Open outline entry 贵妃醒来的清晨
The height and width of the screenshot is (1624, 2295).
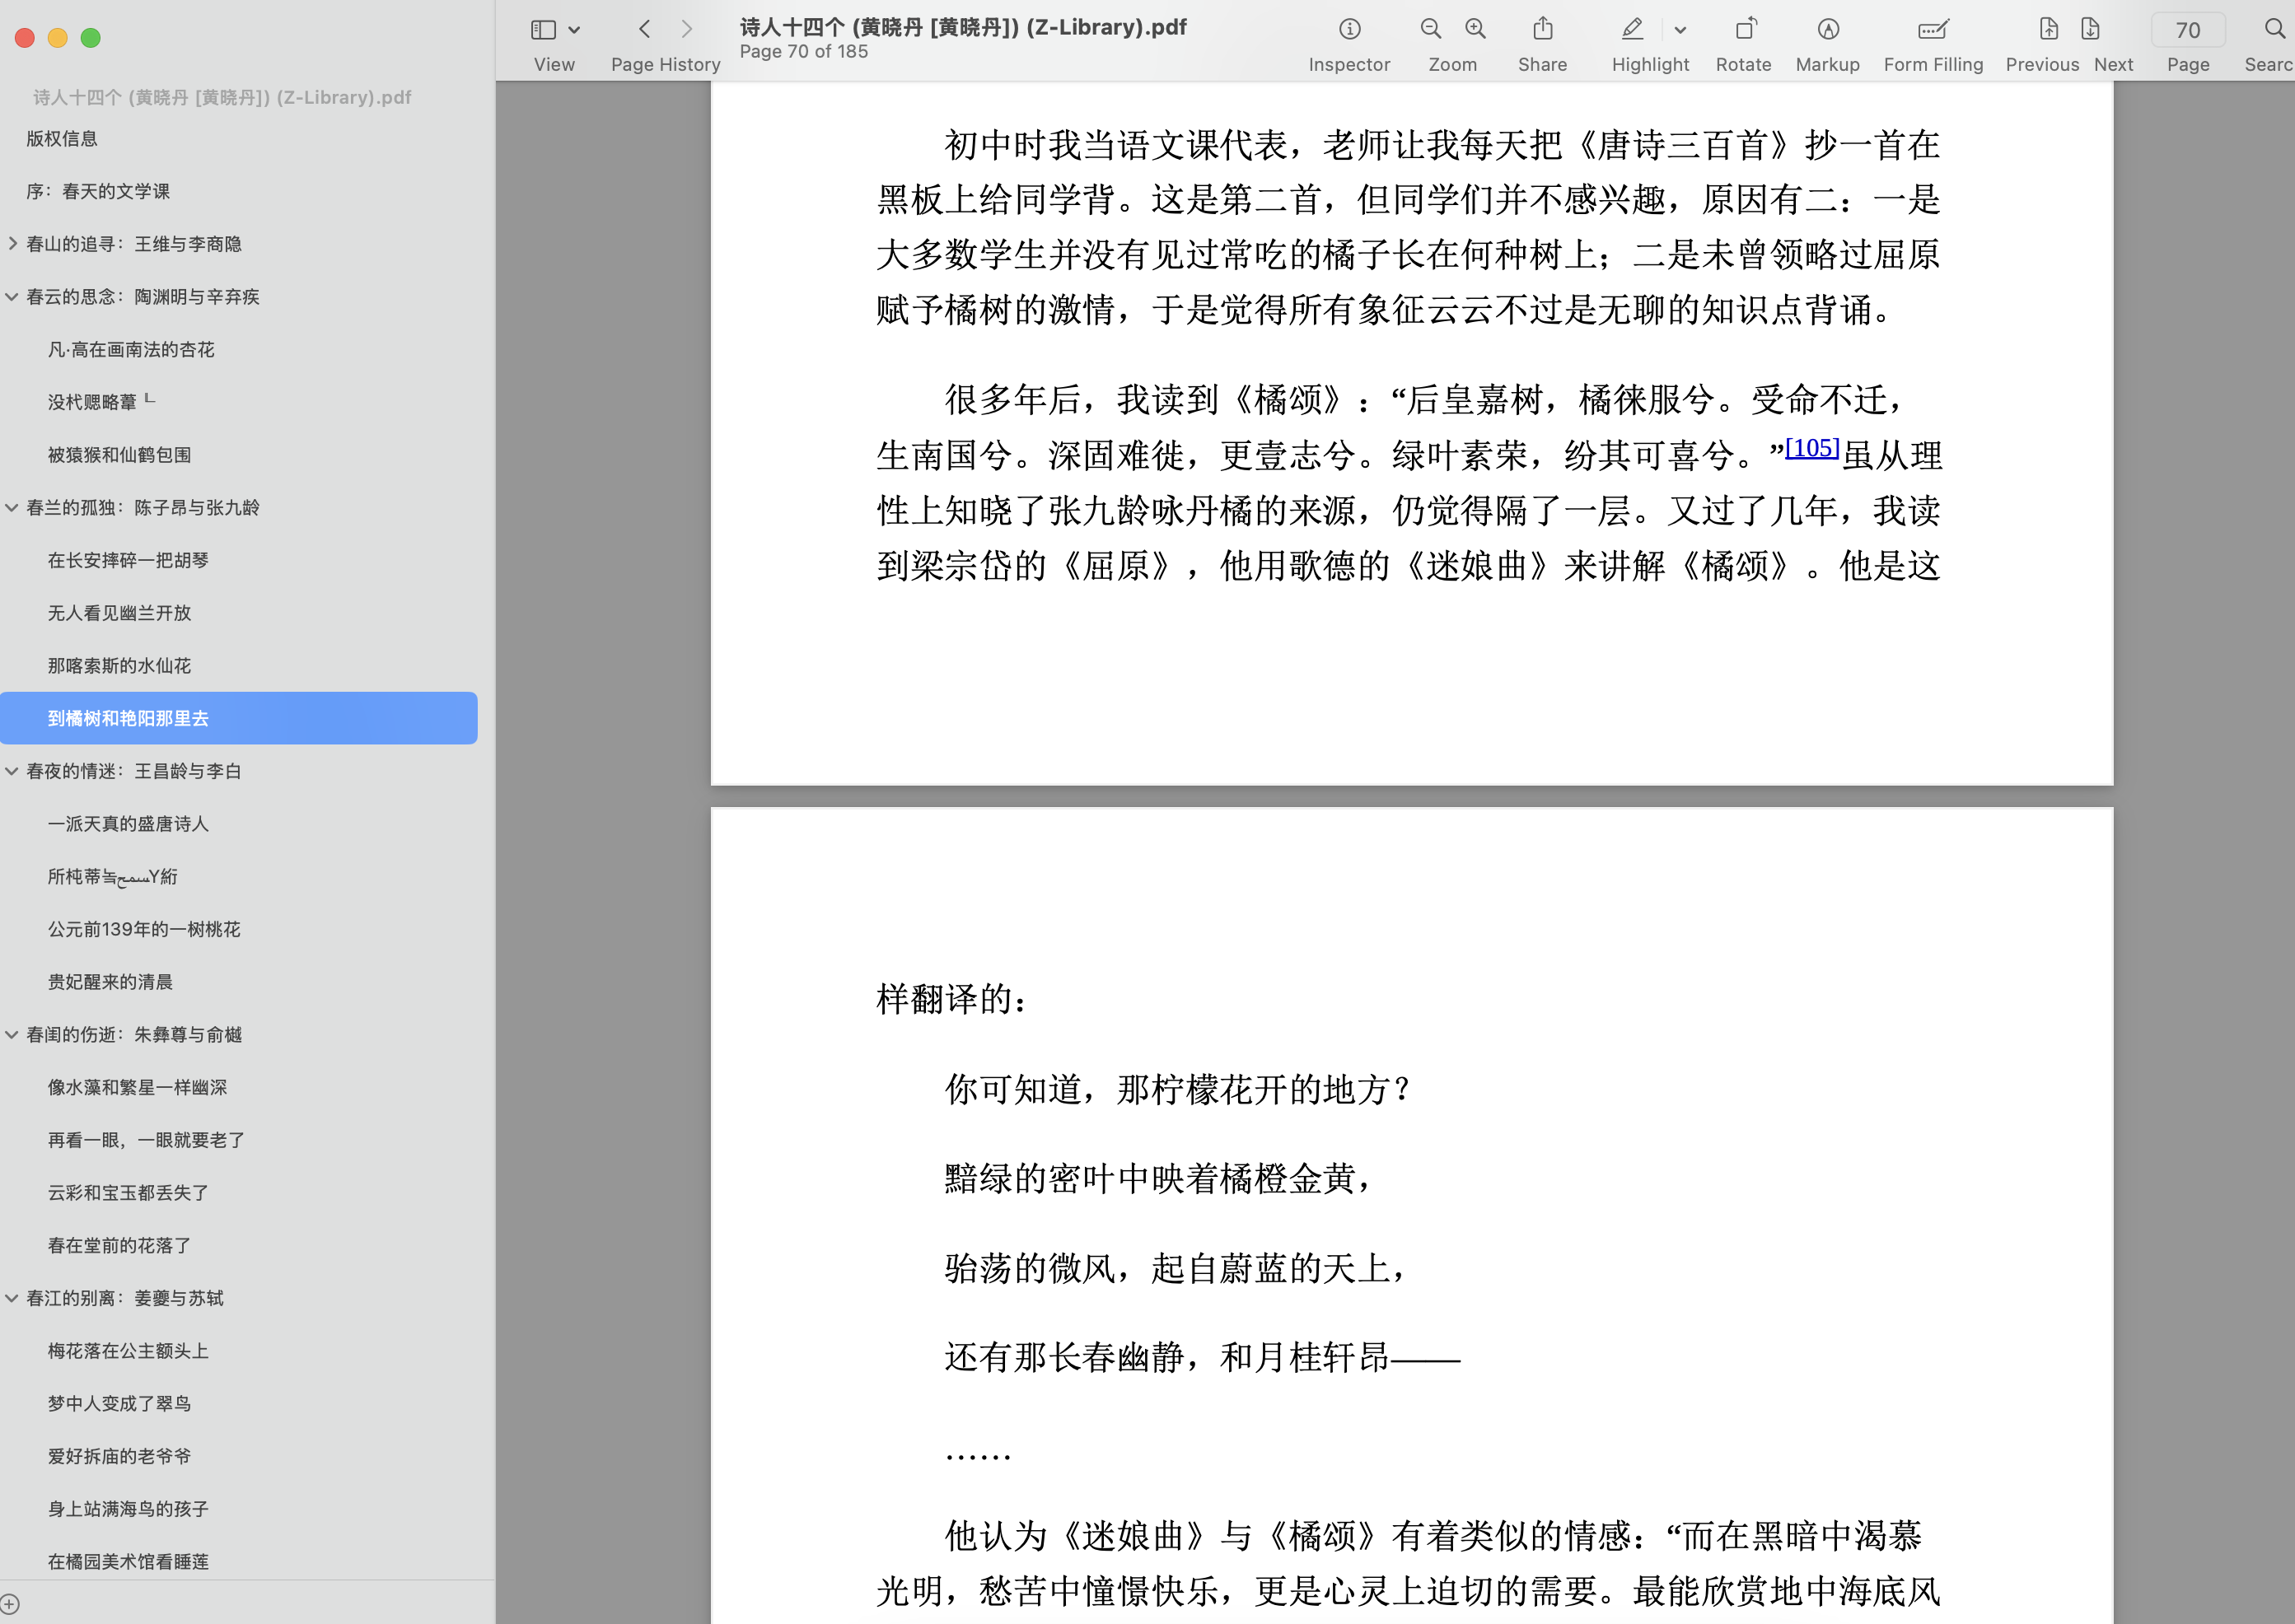[110, 982]
